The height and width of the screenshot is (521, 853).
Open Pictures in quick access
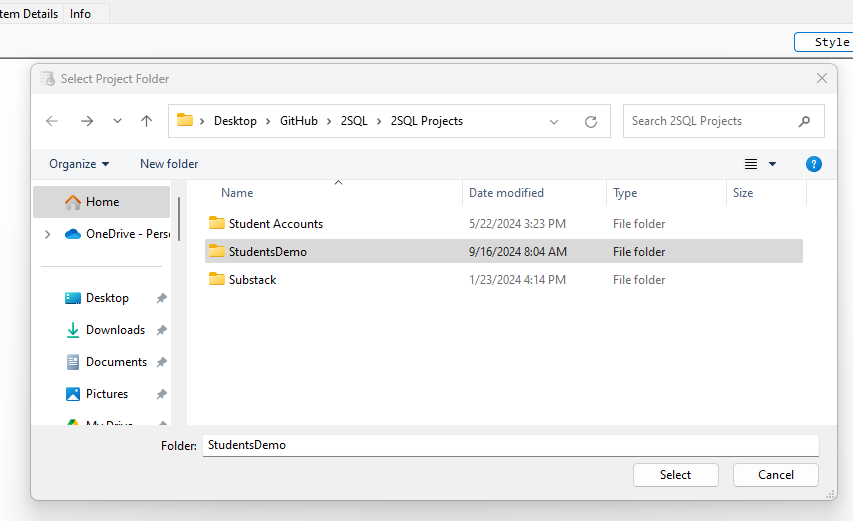[107, 394]
